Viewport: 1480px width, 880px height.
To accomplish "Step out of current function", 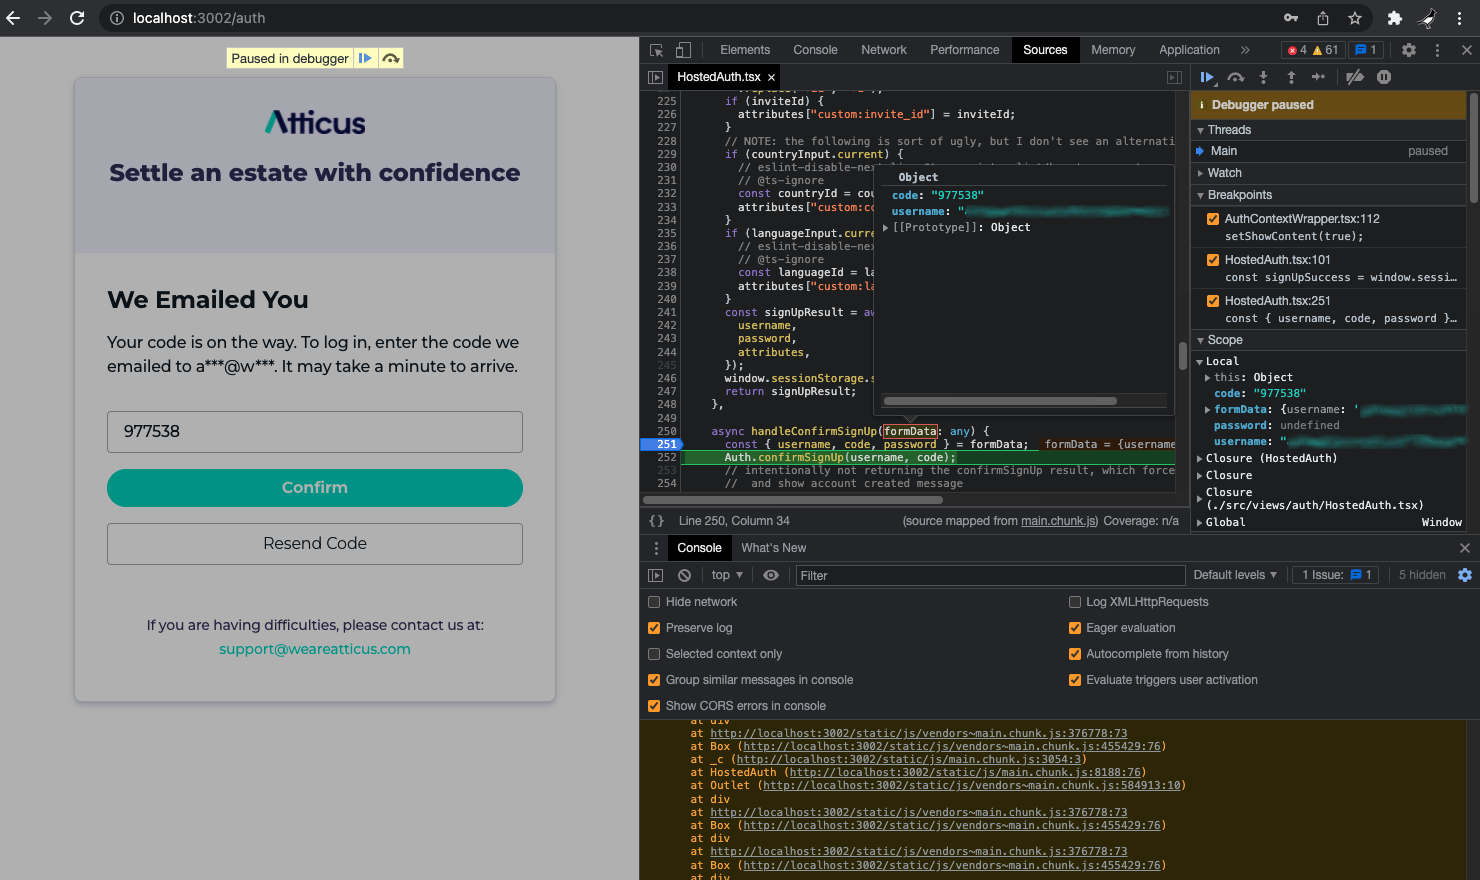I will pyautogui.click(x=1291, y=77).
